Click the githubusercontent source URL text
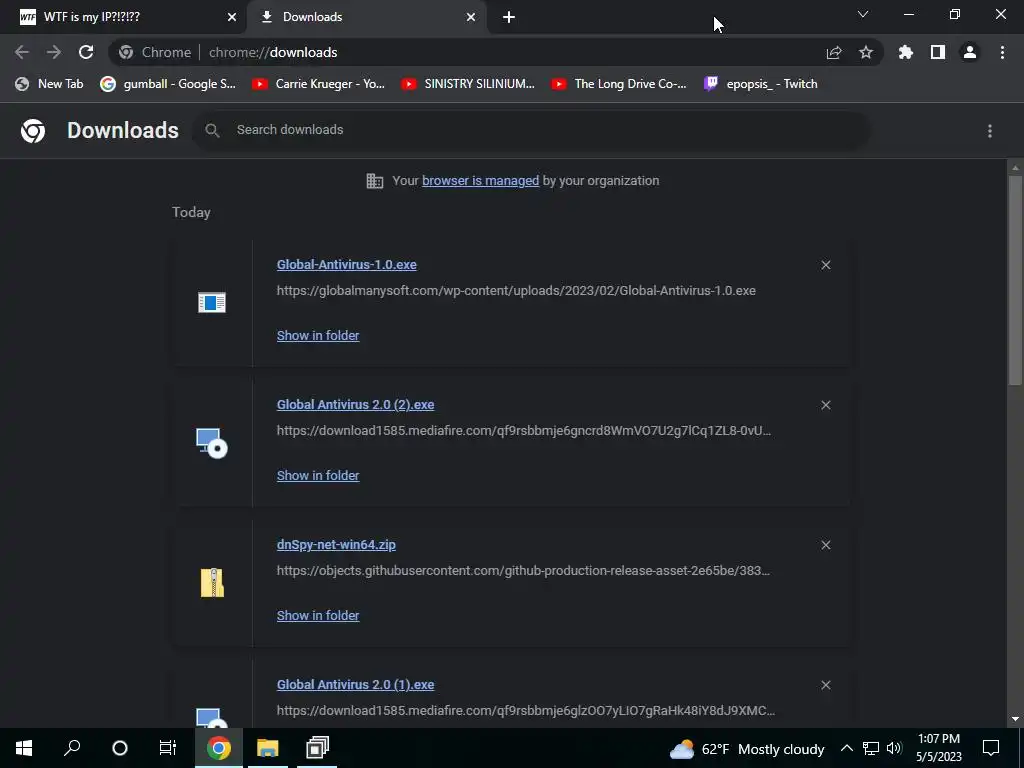This screenshot has width=1024, height=768. 523,571
